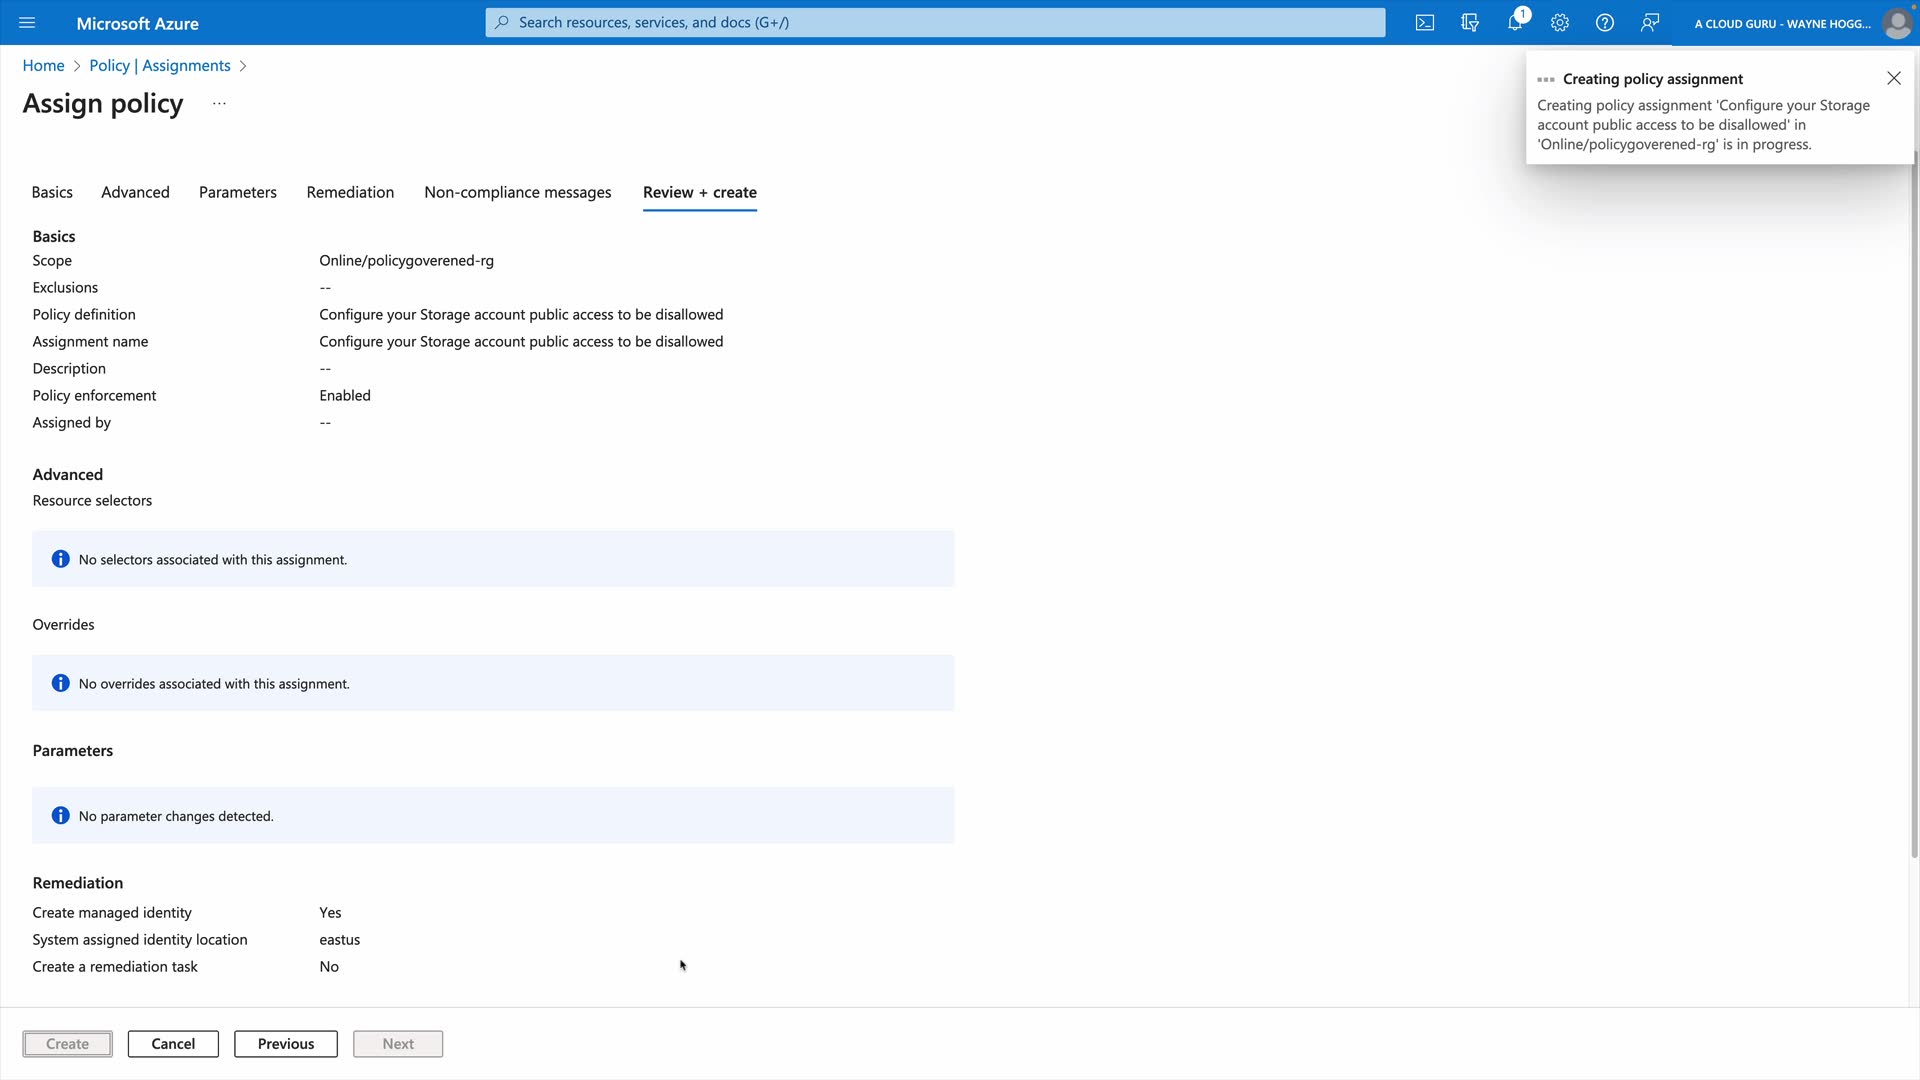Open ellipsis menu next to Assign policy

tap(219, 104)
